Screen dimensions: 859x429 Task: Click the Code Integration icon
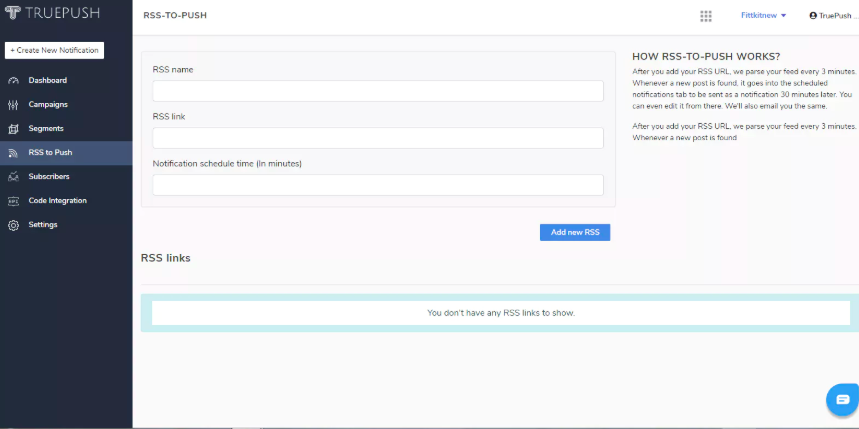(14, 201)
